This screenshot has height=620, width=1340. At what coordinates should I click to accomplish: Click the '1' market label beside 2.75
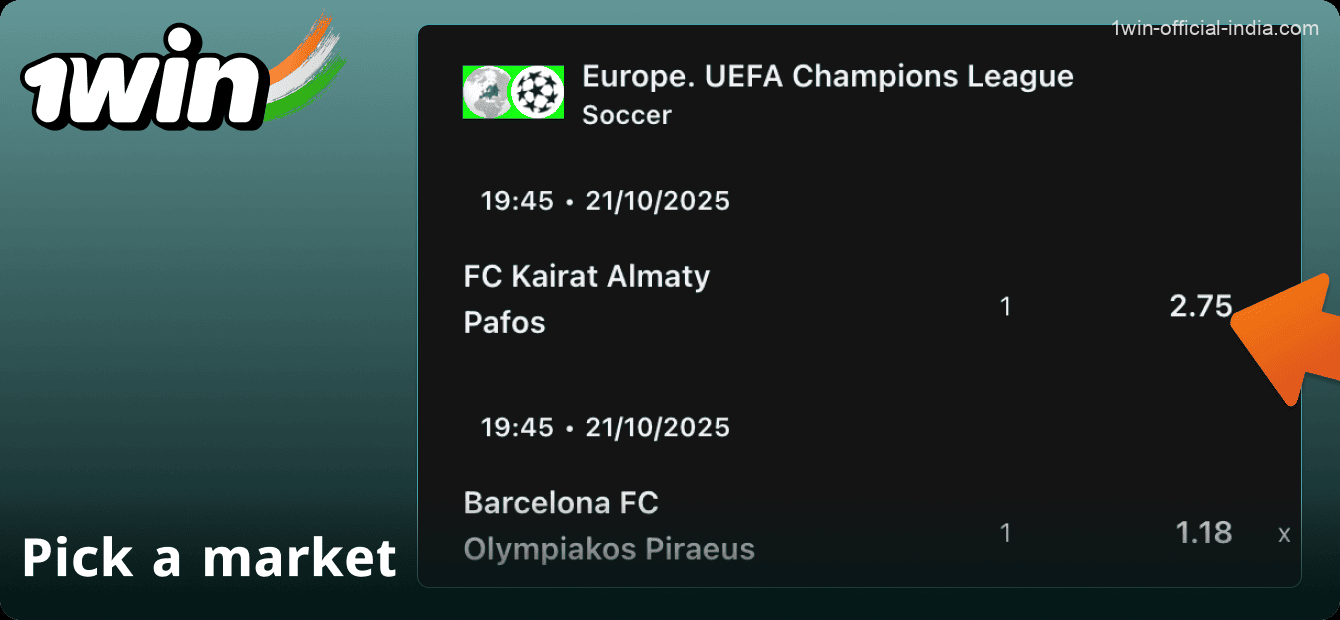coord(1005,307)
